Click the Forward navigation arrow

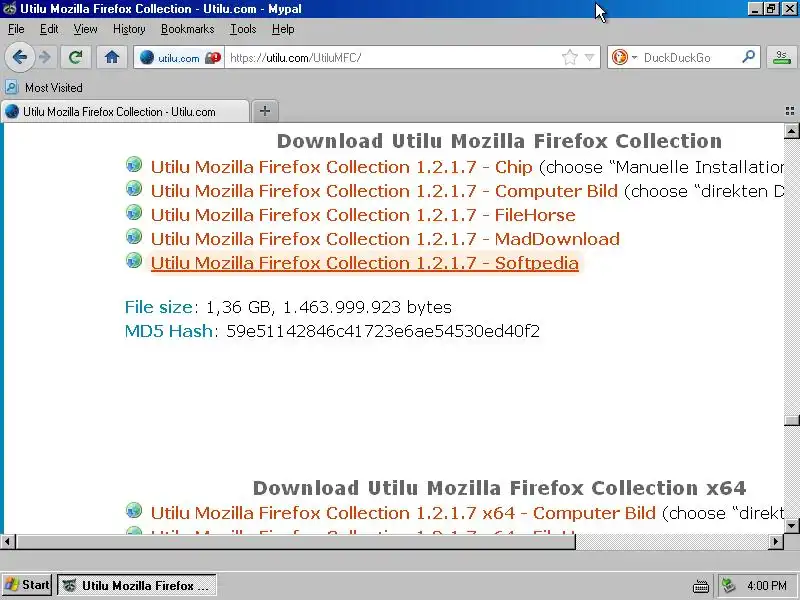coord(45,57)
